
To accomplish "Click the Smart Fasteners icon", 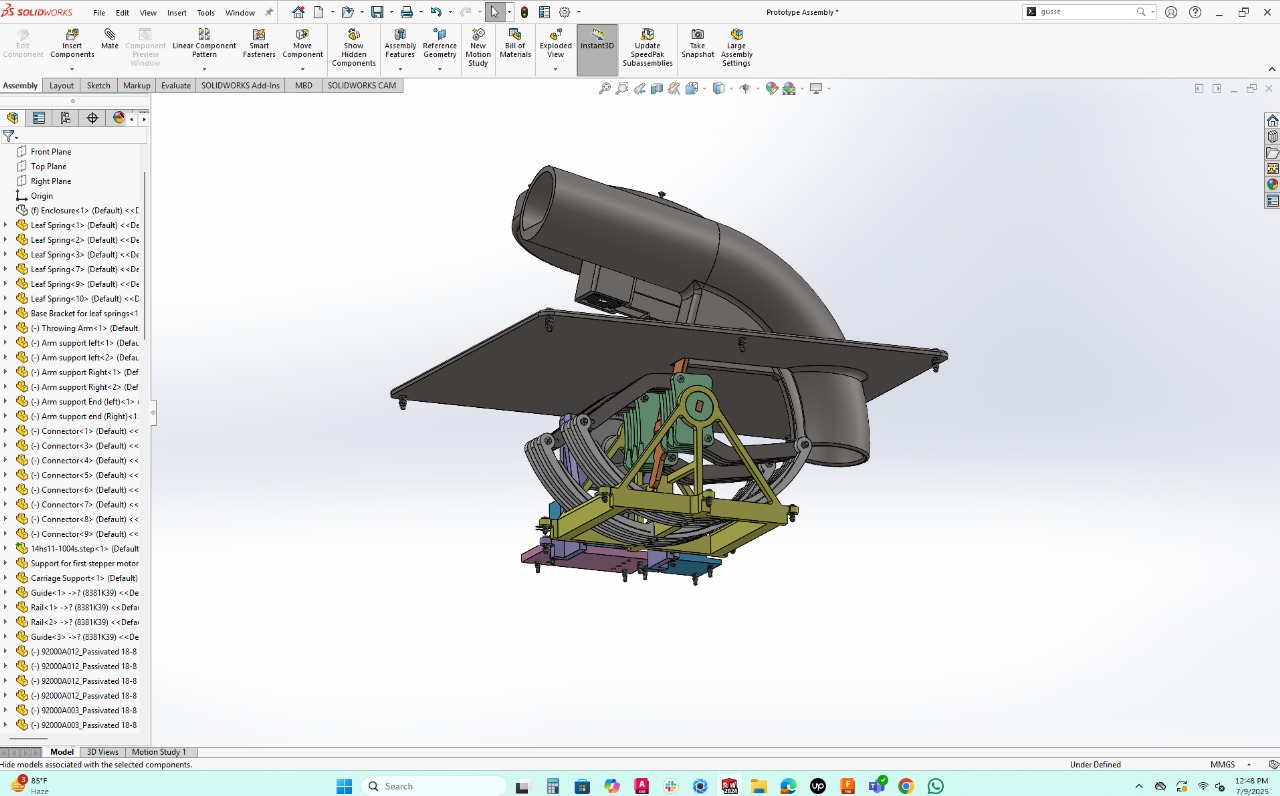I will [259, 44].
